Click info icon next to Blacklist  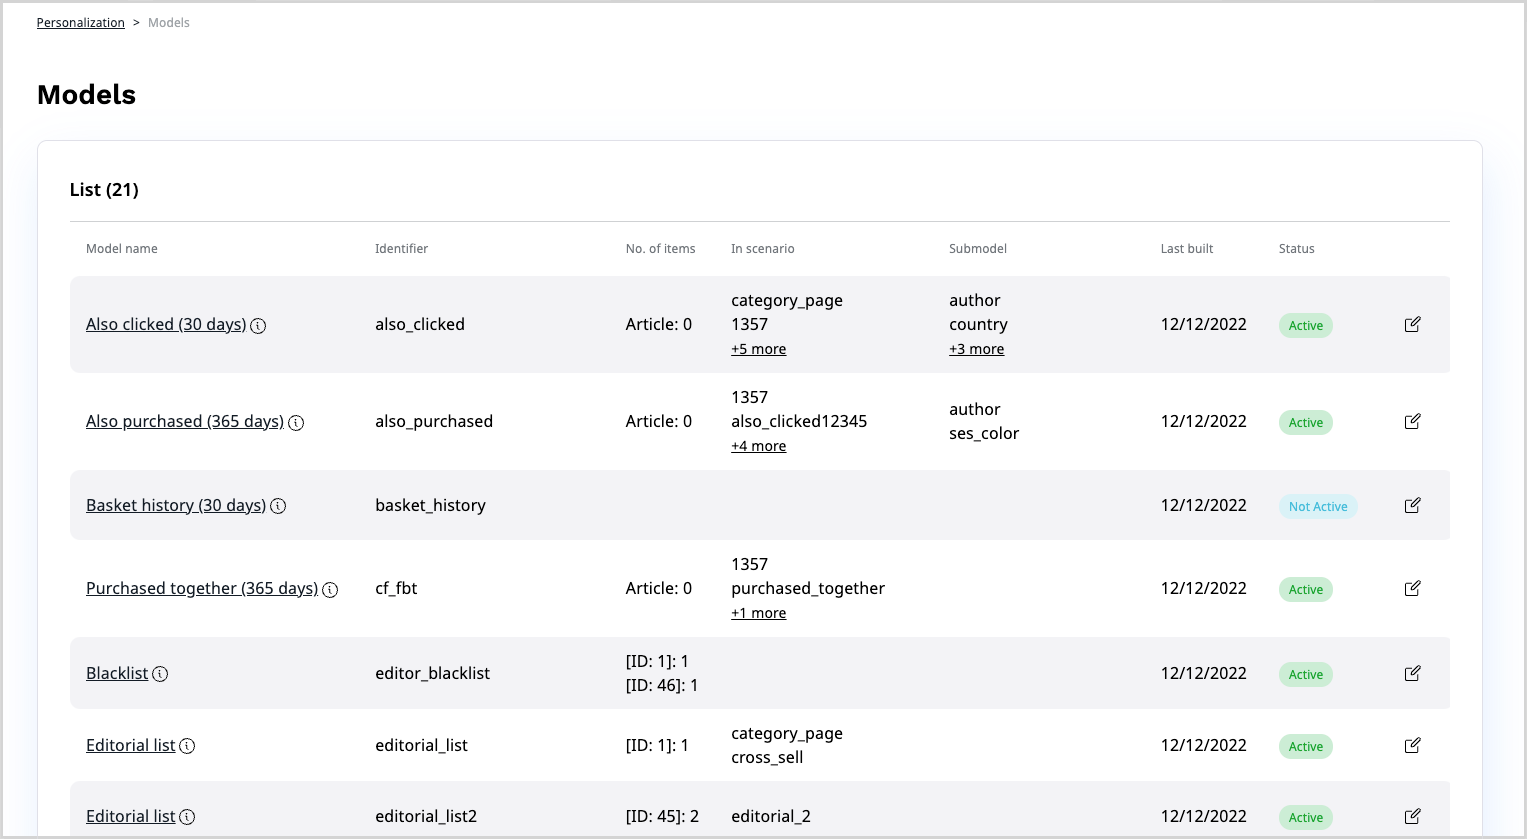[160, 674]
